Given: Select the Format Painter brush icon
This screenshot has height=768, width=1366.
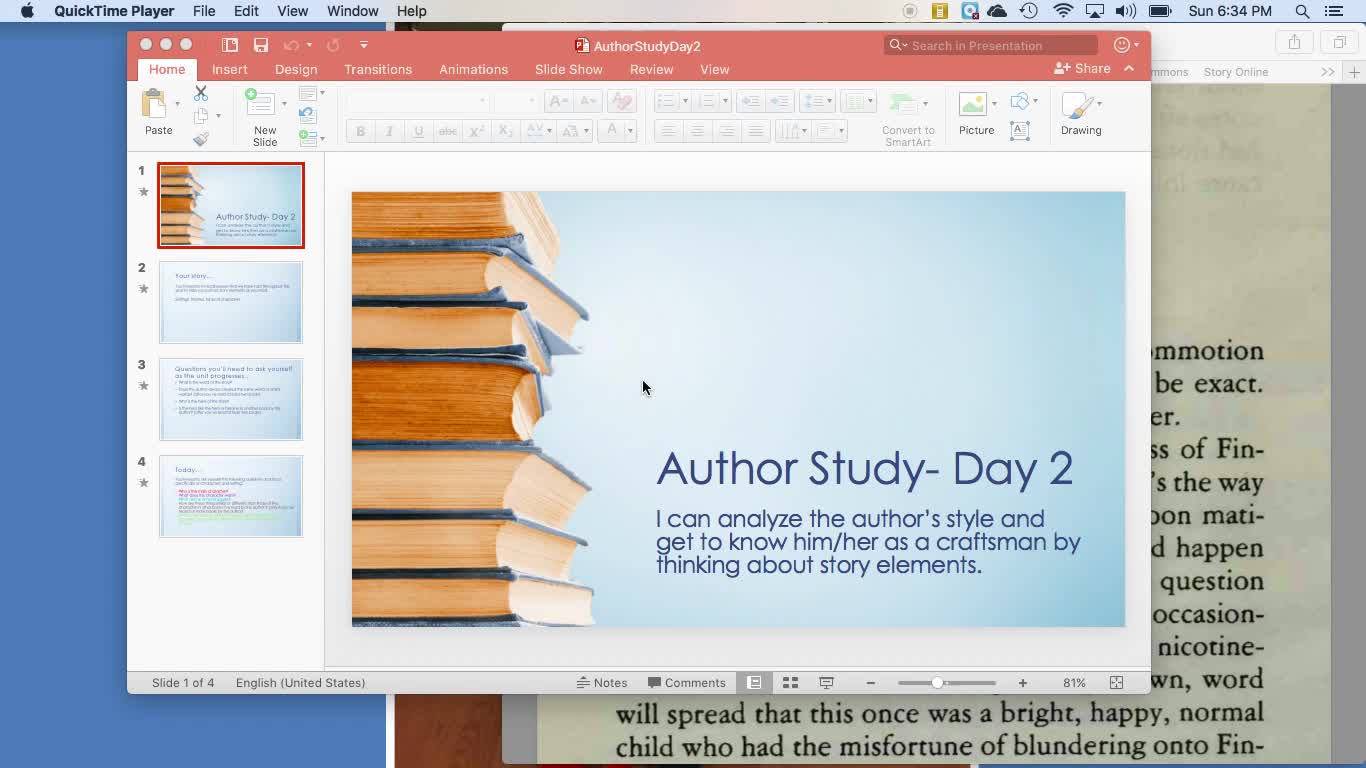Looking at the screenshot, I should point(201,139).
